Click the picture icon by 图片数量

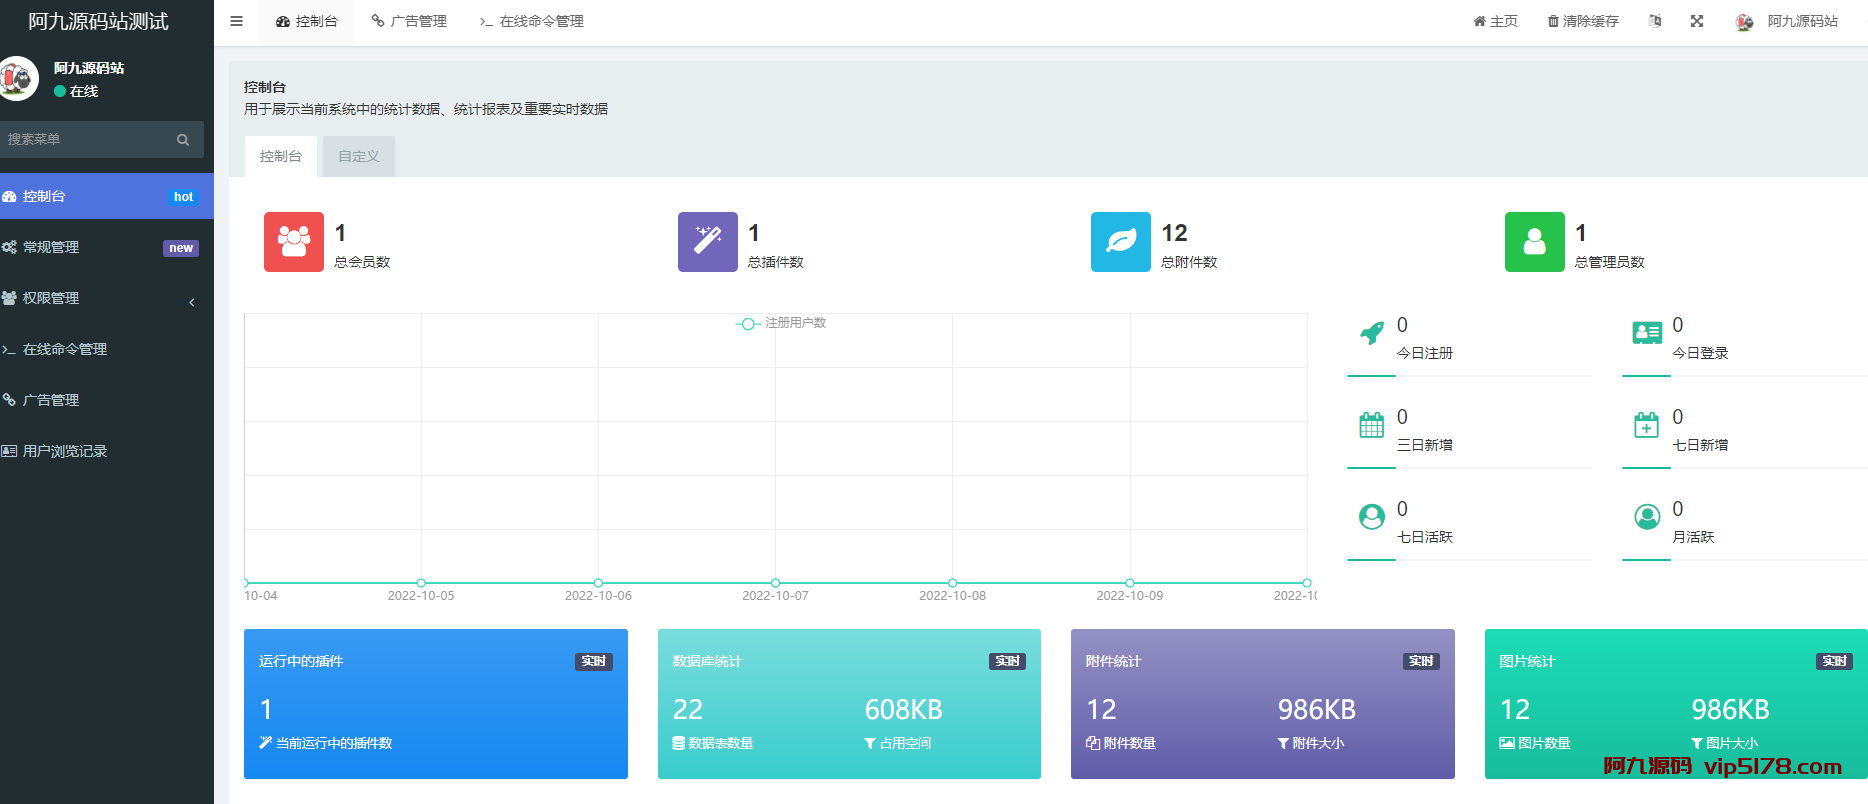point(1507,743)
